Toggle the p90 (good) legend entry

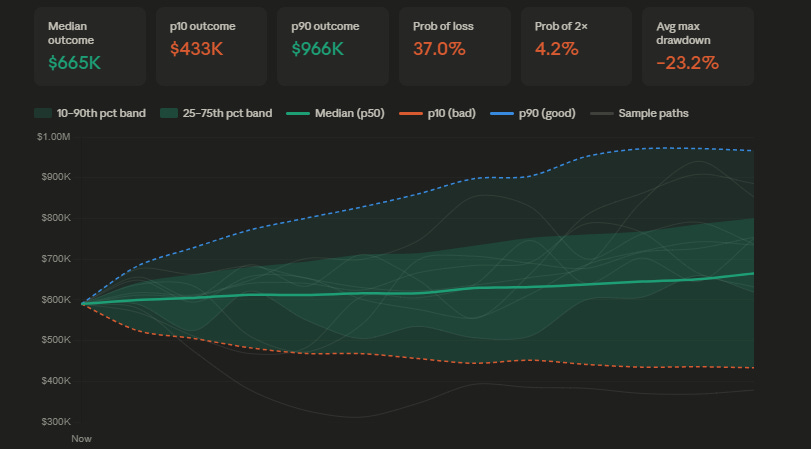[x=533, y=113]
